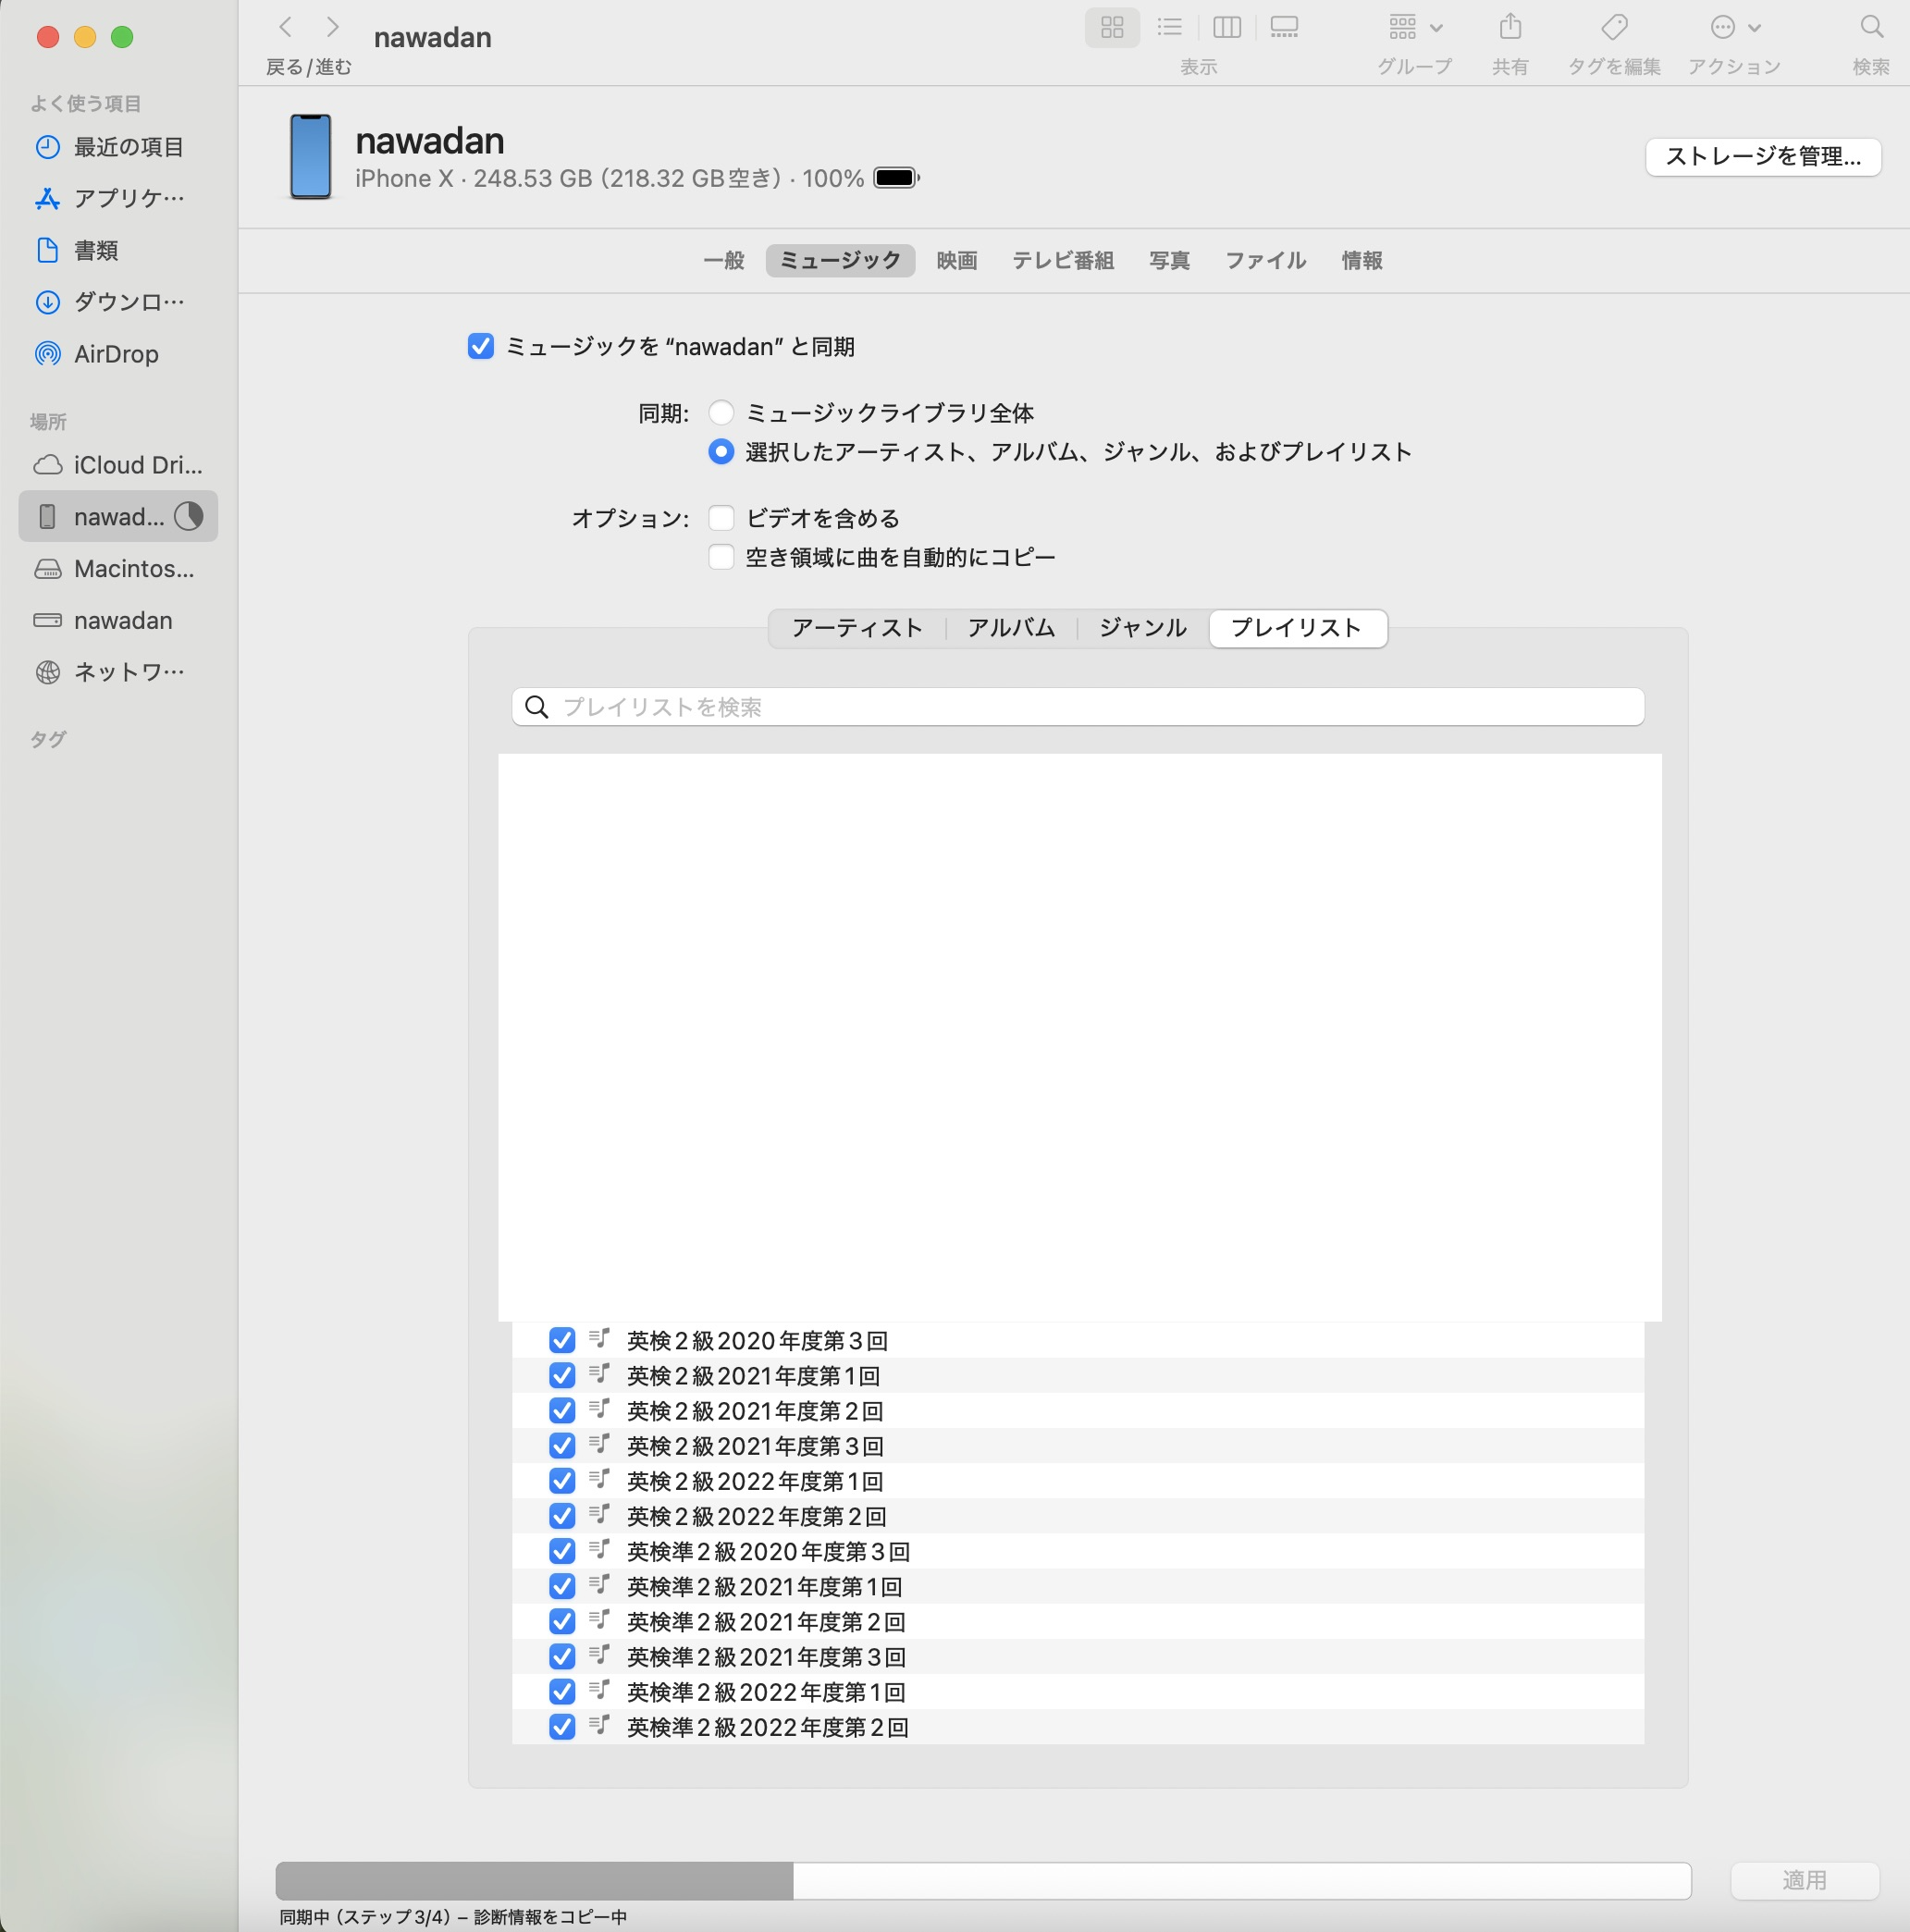
Task: Open Macintosh HD in sidebar
Action: (118, 569)
